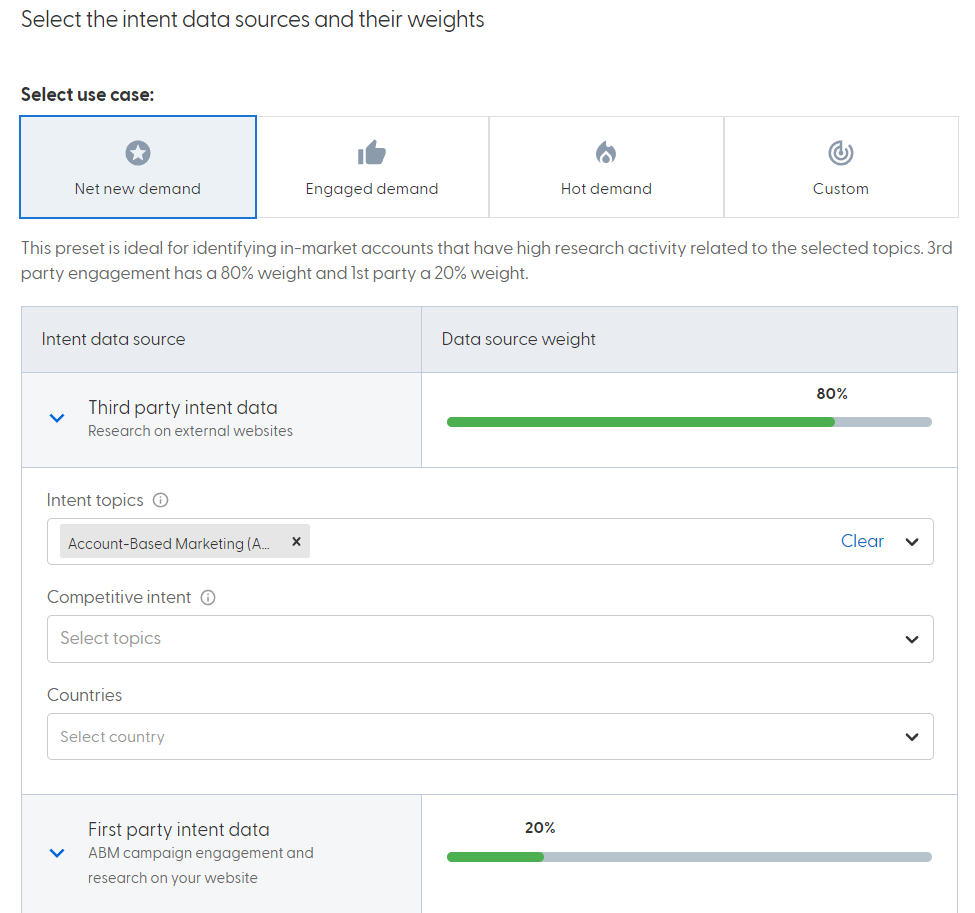Viewport: 975px width, 913px height.
Task: Click the thumbs-up icon for Engaged demand
Action: pyautogui.click(x=371, y=152)
